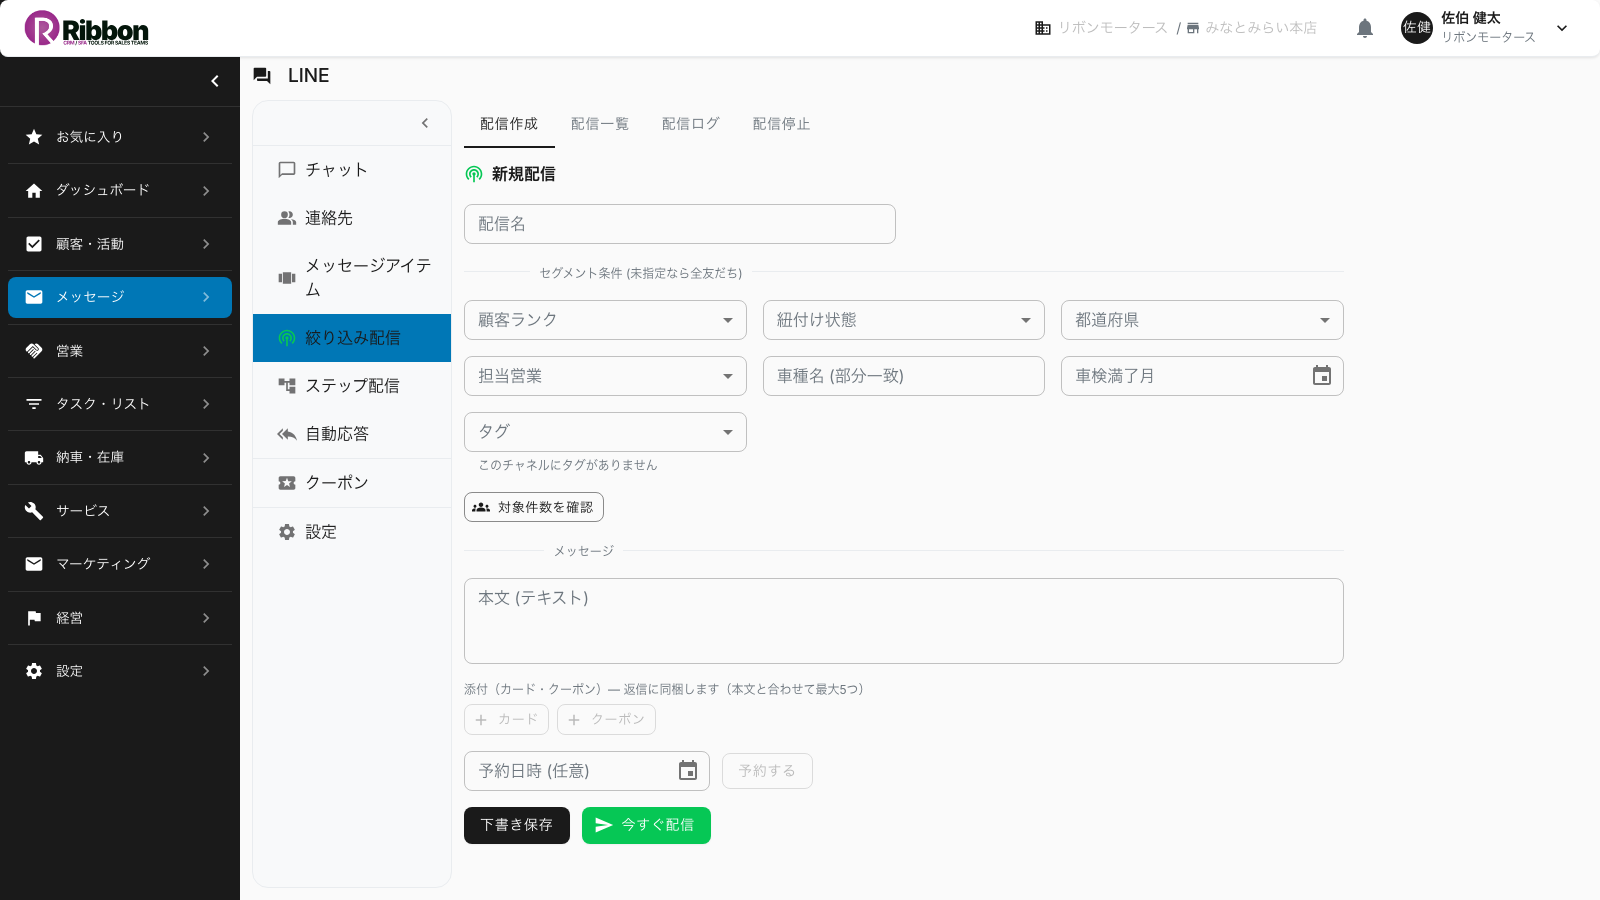Switch to the 配信停止 tab
The image size is (1600, 900).
(782, 124)
